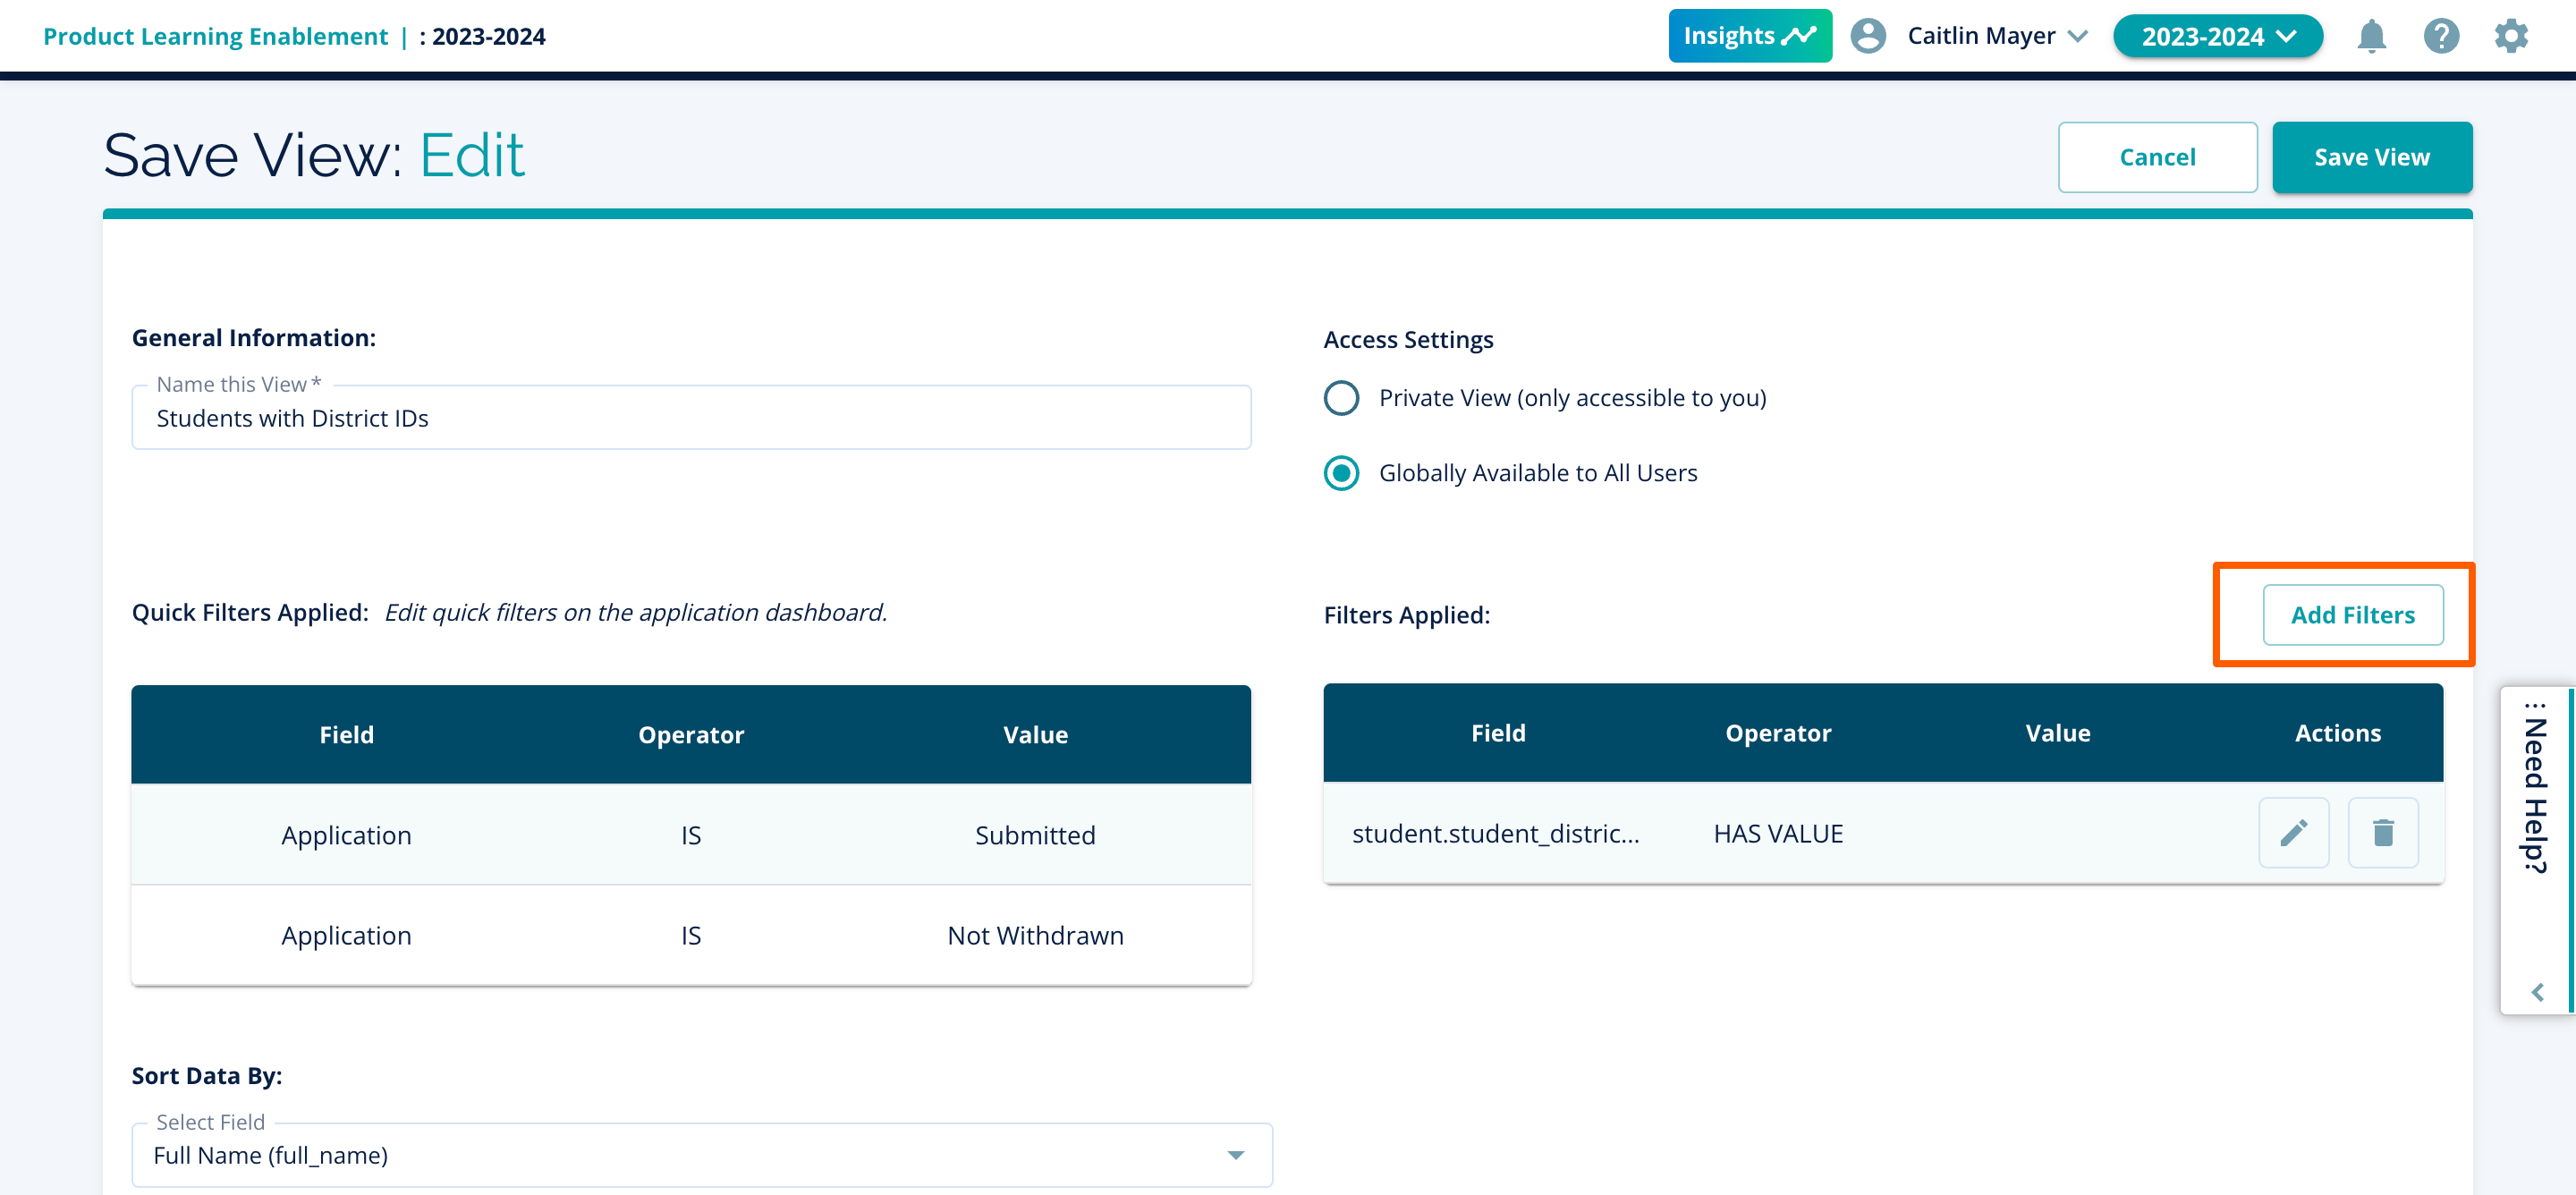2576x1195 pixels.
Task: Cancel editing the view
Action: tap(2157, 157)
